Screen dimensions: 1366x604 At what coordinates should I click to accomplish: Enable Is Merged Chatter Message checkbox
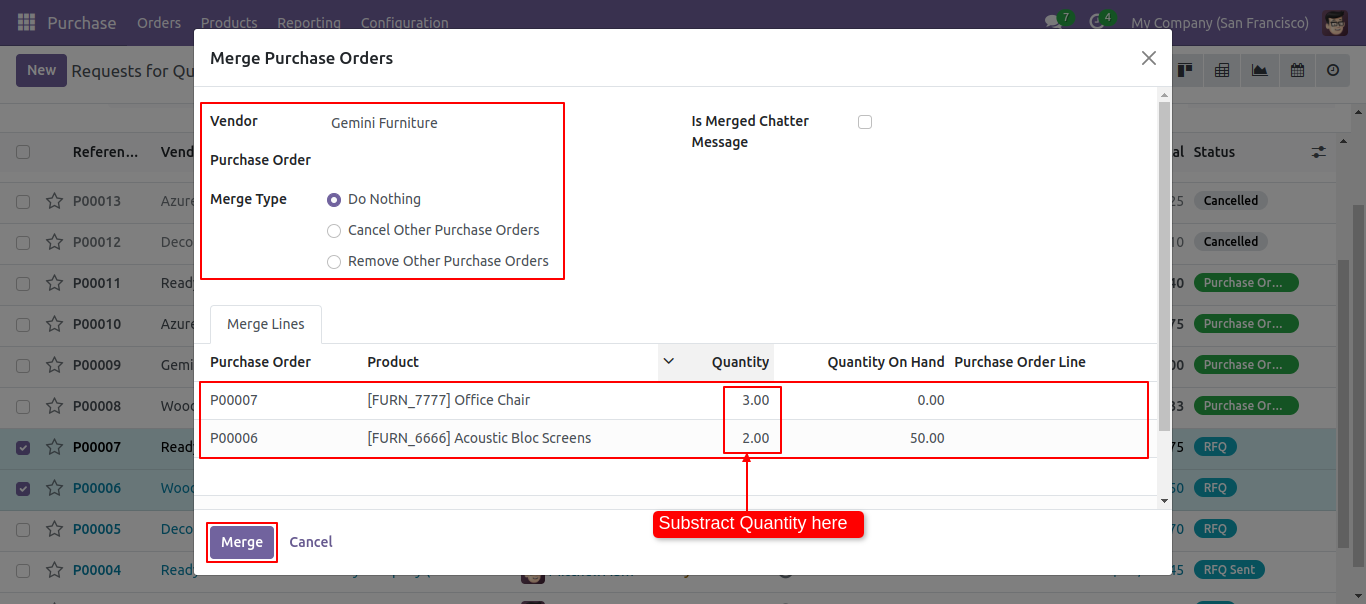[865, 122]
